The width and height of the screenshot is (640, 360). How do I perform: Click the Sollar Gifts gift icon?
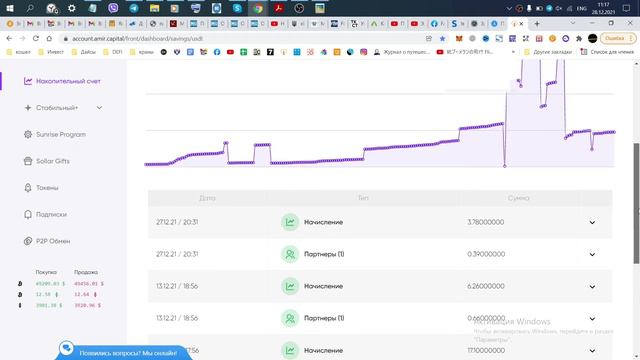tap(28, 161)
